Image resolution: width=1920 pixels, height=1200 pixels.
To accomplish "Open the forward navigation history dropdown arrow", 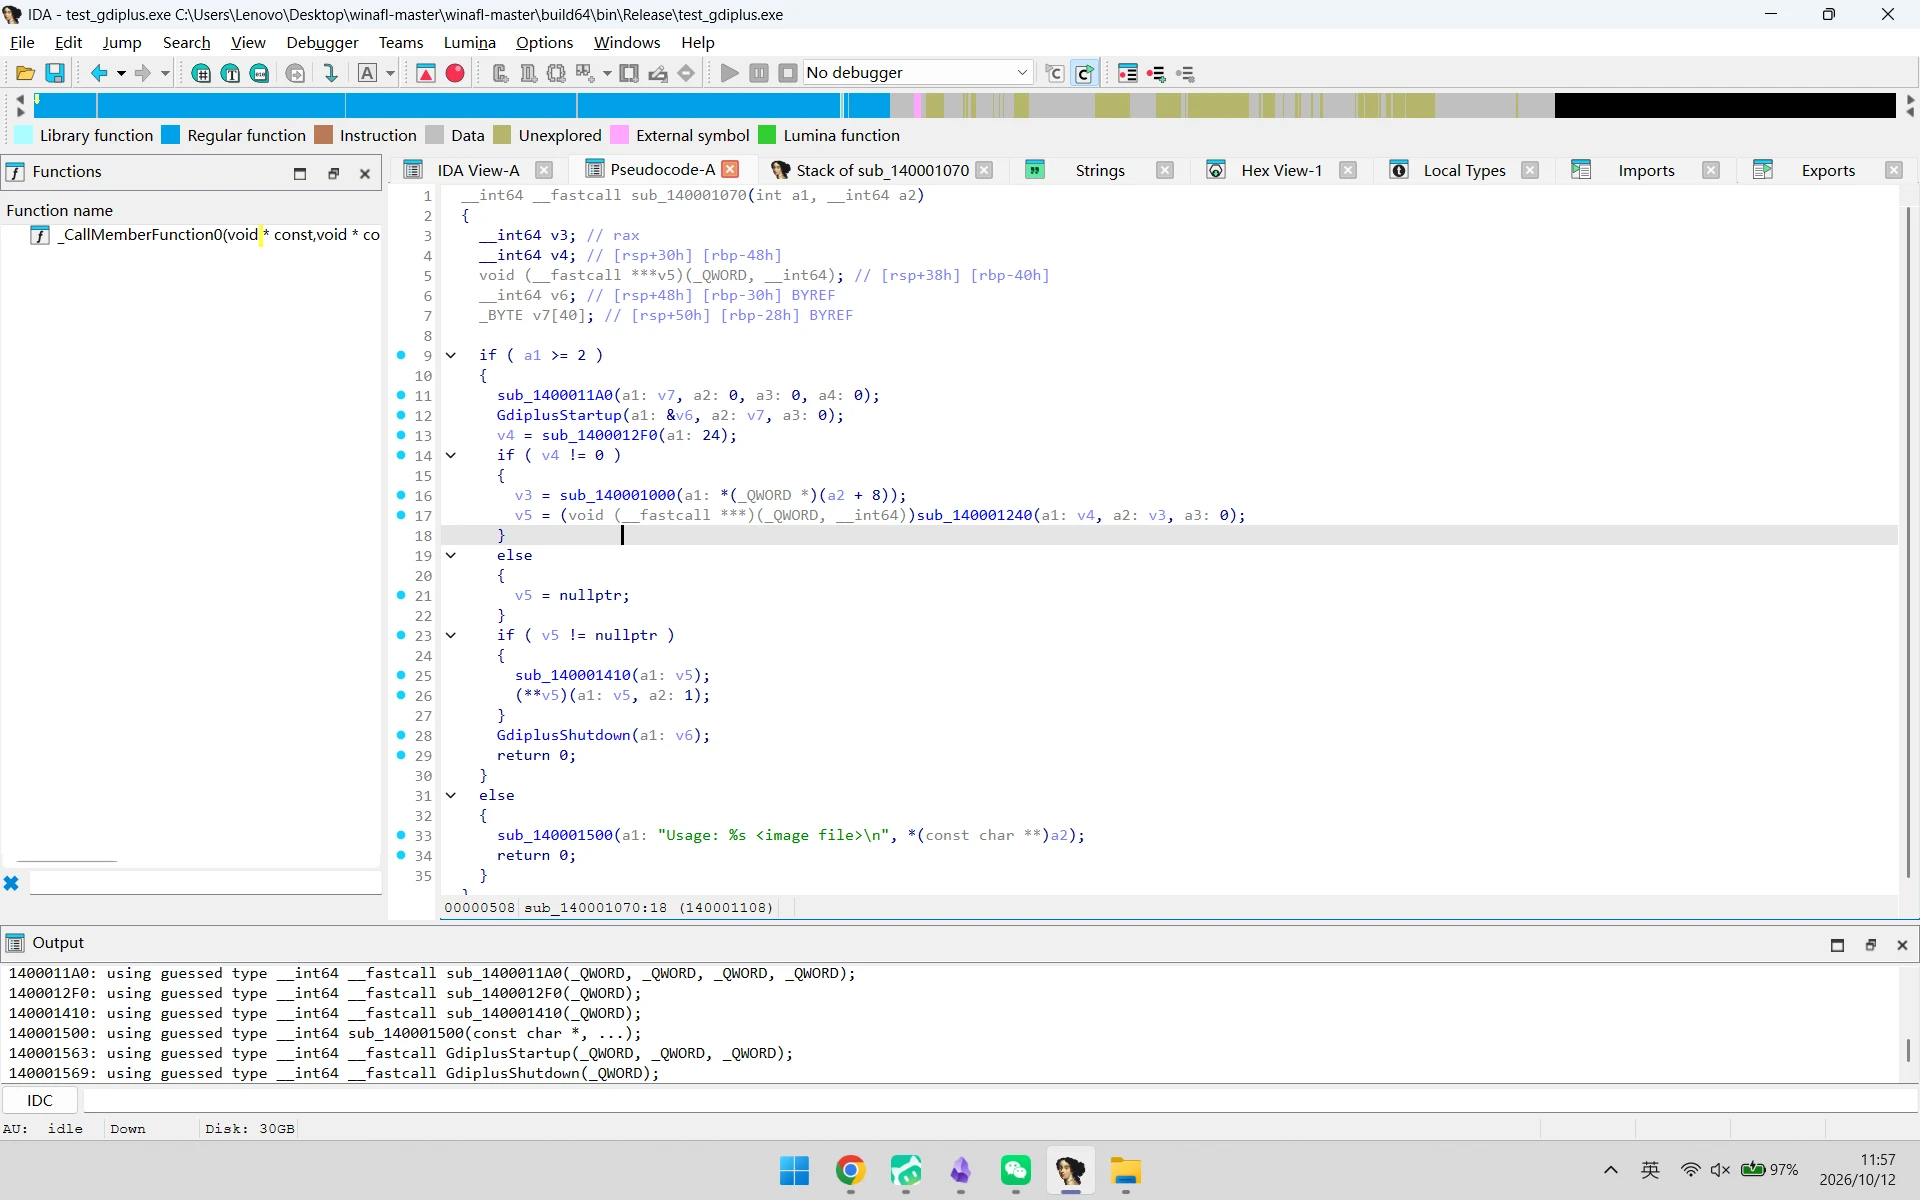I will click(165, 73).
